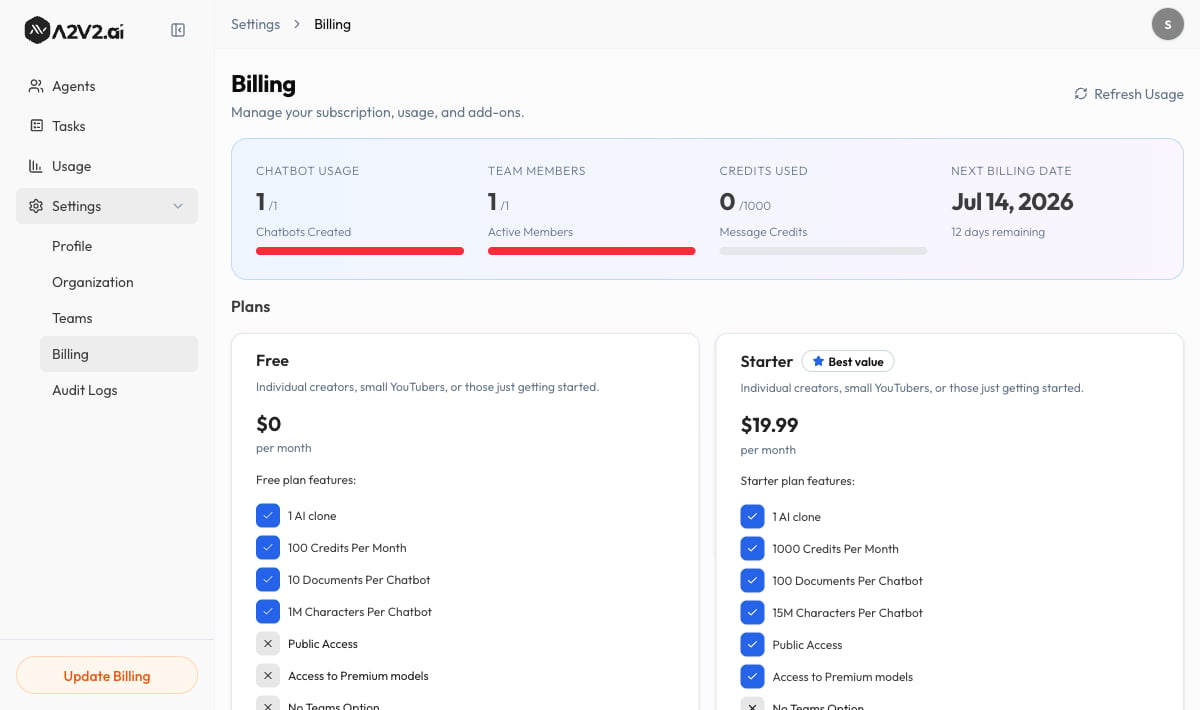
Task: Toggle Free plan 1 AI clone checkbox
Action: [x=268, y=516]
